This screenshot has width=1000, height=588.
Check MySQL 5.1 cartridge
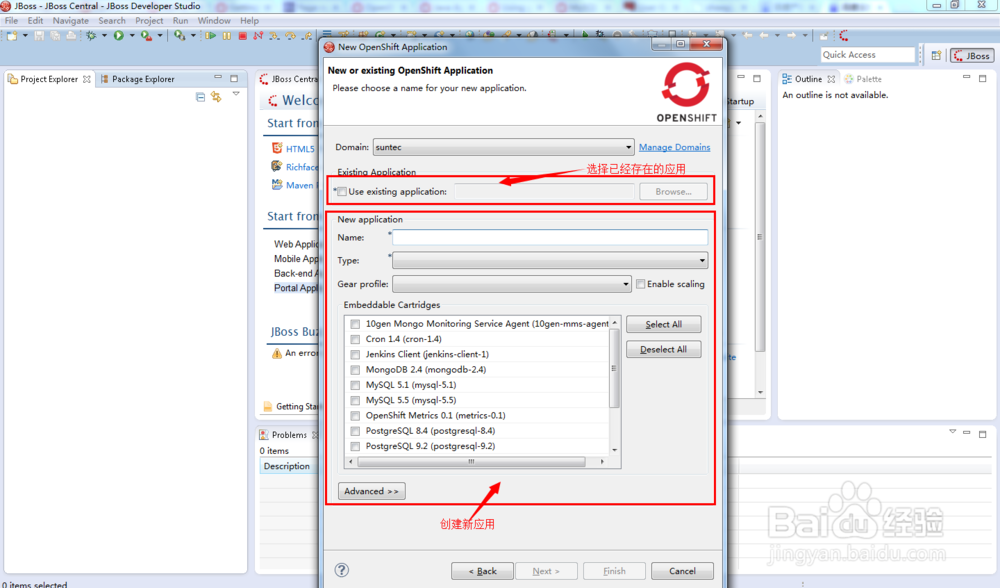355,385
